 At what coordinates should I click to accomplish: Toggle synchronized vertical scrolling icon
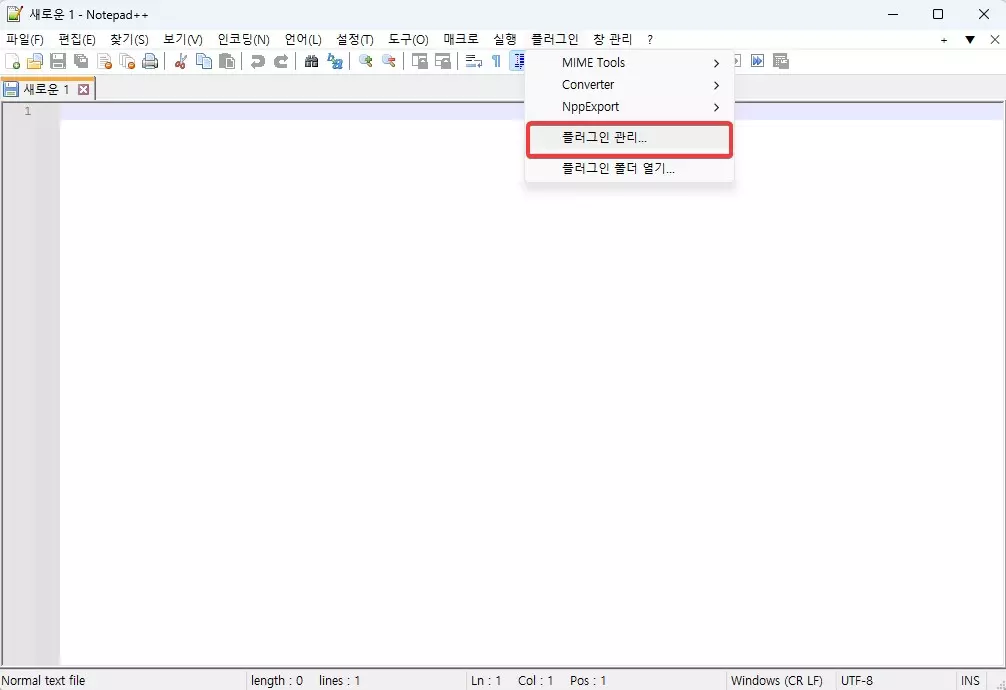pyautogui.click(x=420, y=62)
